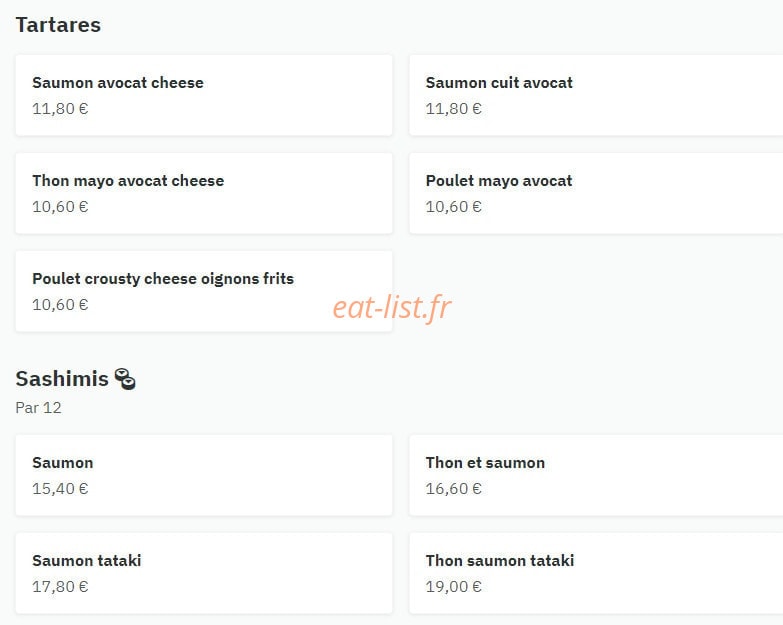Click the 19,00 € price of Thon saumon tataki
Screen dimensions: 783x625
[453, 587]
